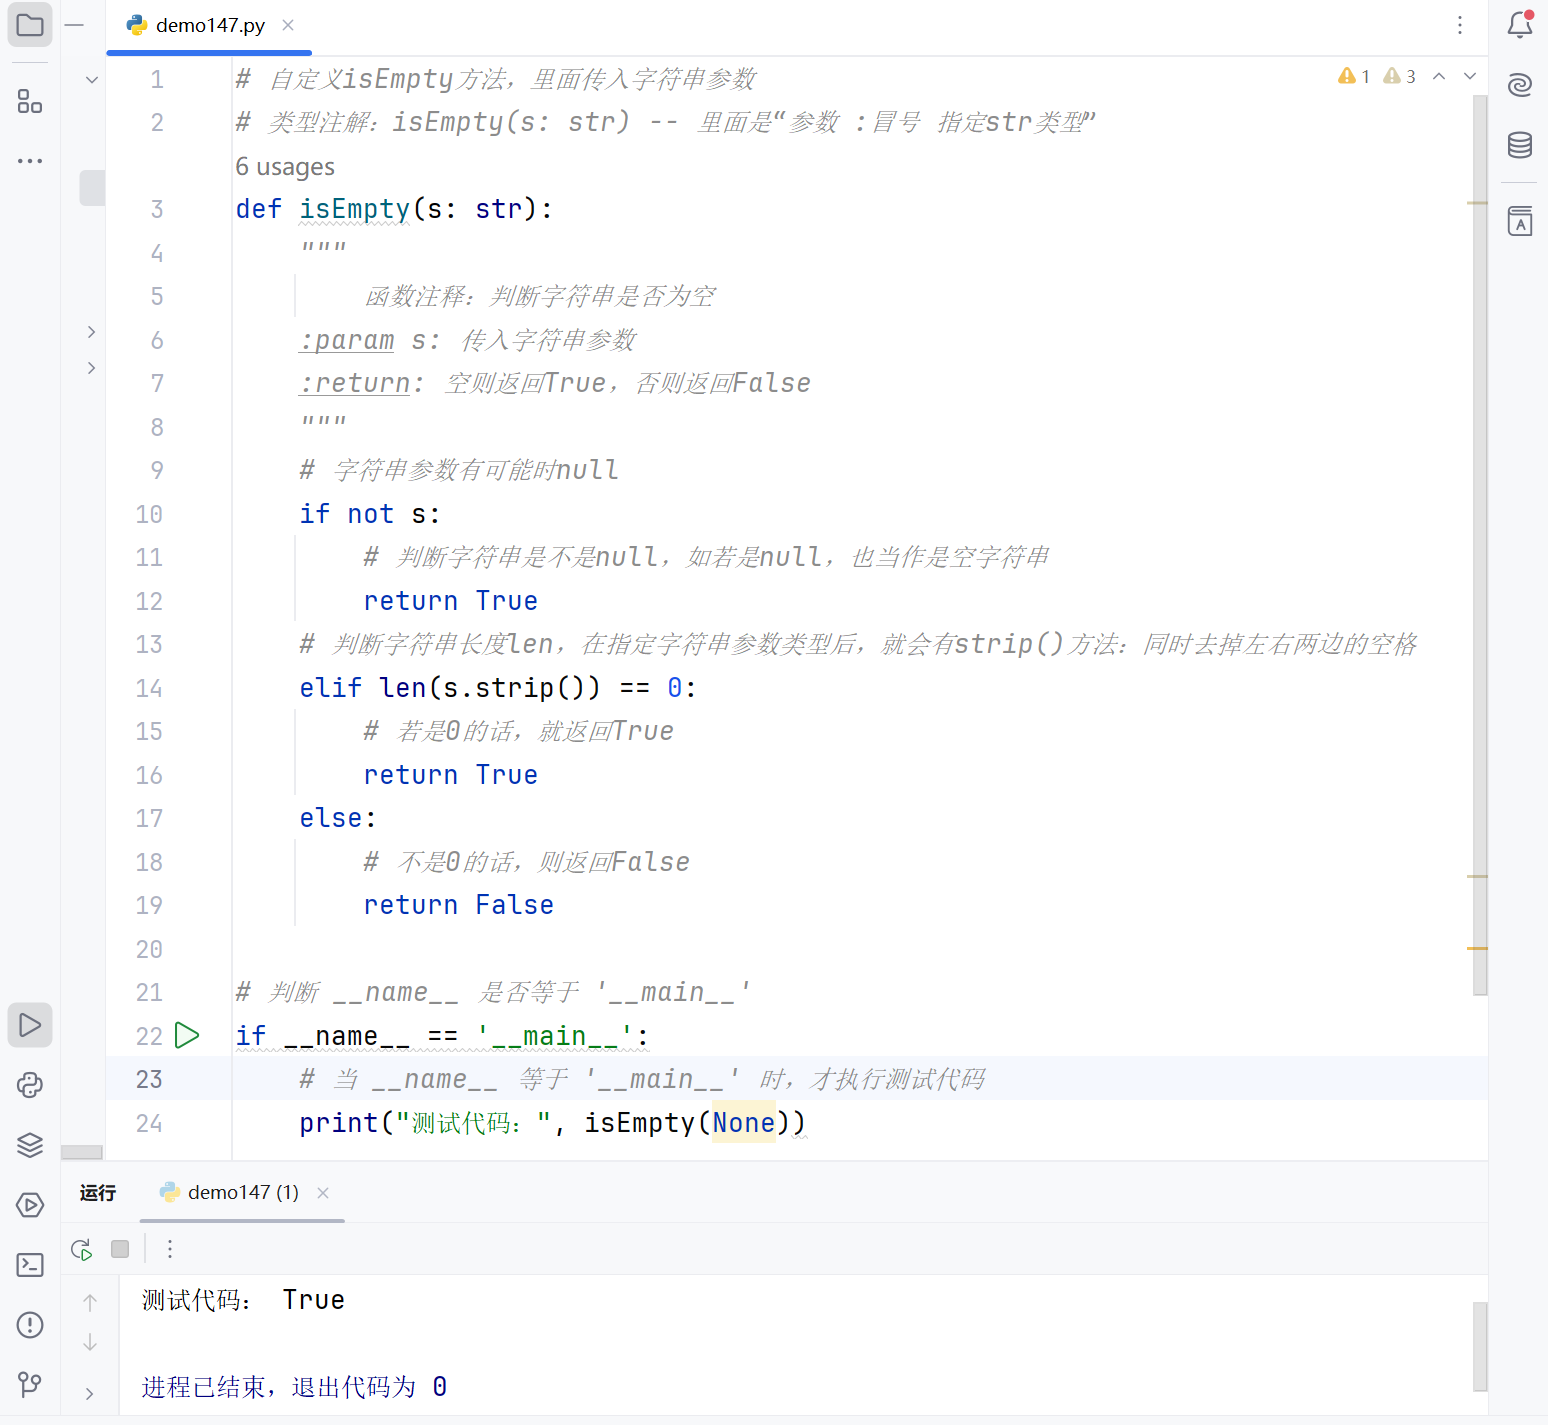Open the Python Packages layers icon
The width and height of the screenshot is (1548, 1425).
click(x=30, y=1145)
